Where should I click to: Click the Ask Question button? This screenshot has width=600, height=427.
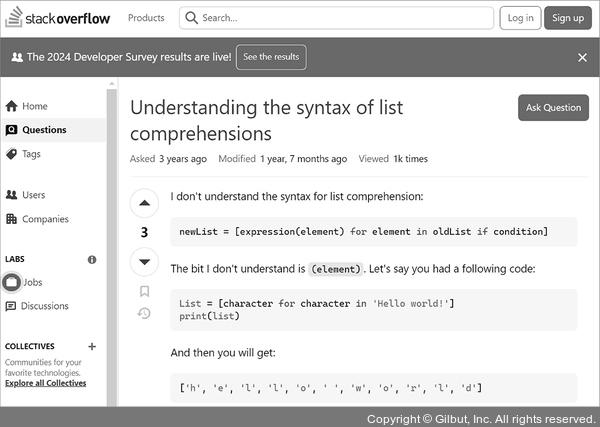click(x=553, y=108)
